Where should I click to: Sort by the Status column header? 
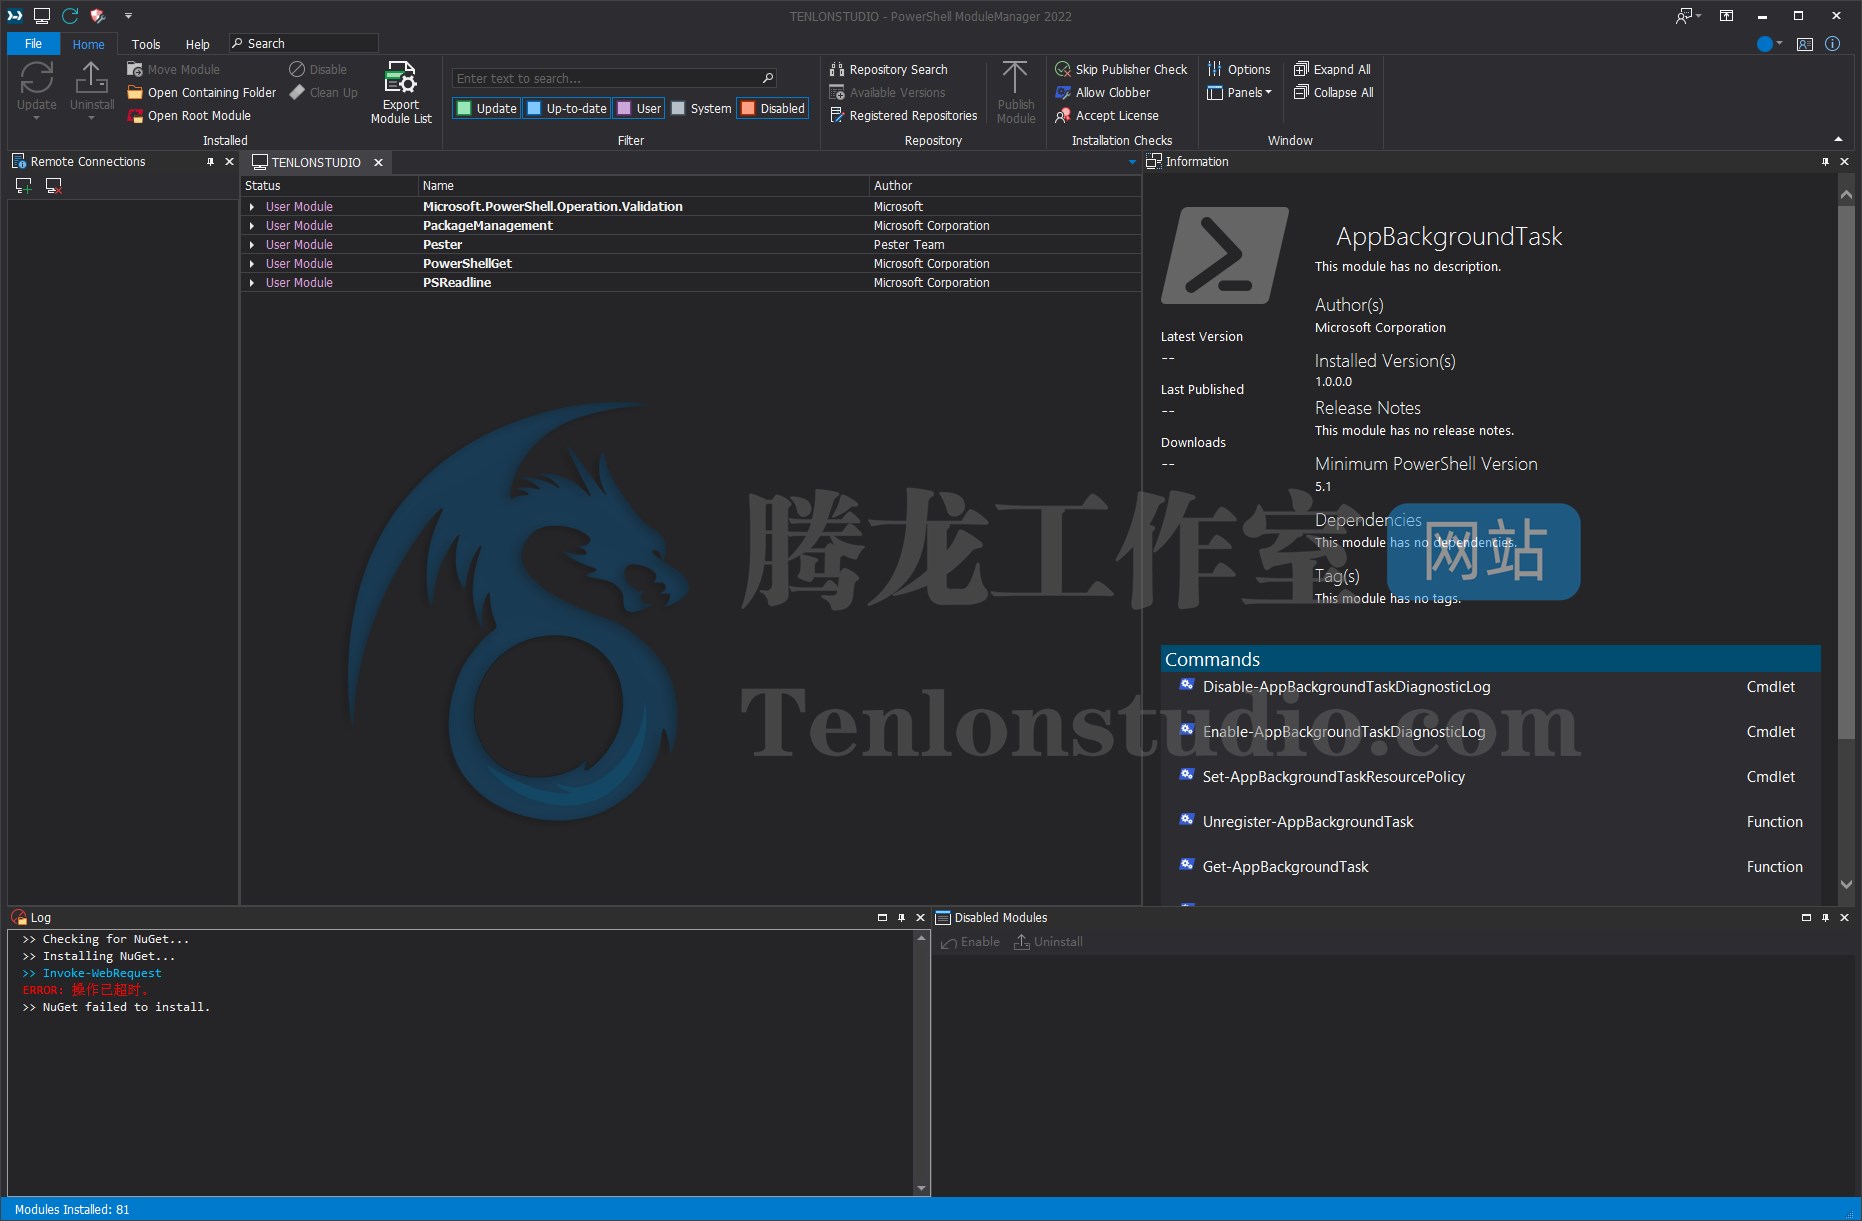click(x=329, y=186)
